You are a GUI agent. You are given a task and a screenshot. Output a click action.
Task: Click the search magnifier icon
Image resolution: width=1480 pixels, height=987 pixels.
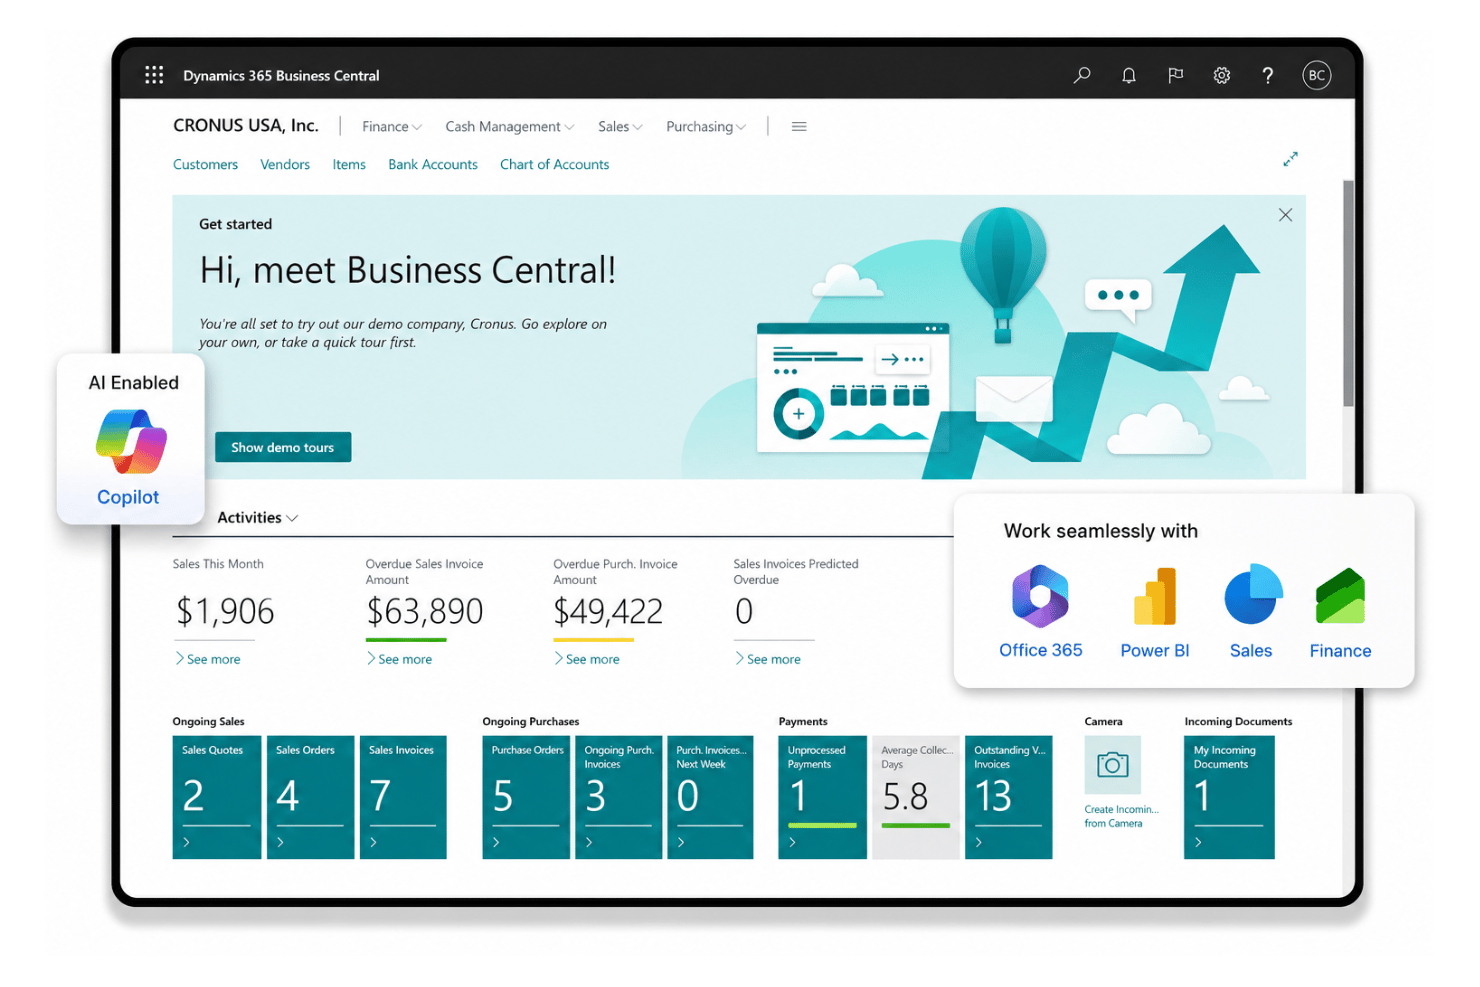[1082, 75]
